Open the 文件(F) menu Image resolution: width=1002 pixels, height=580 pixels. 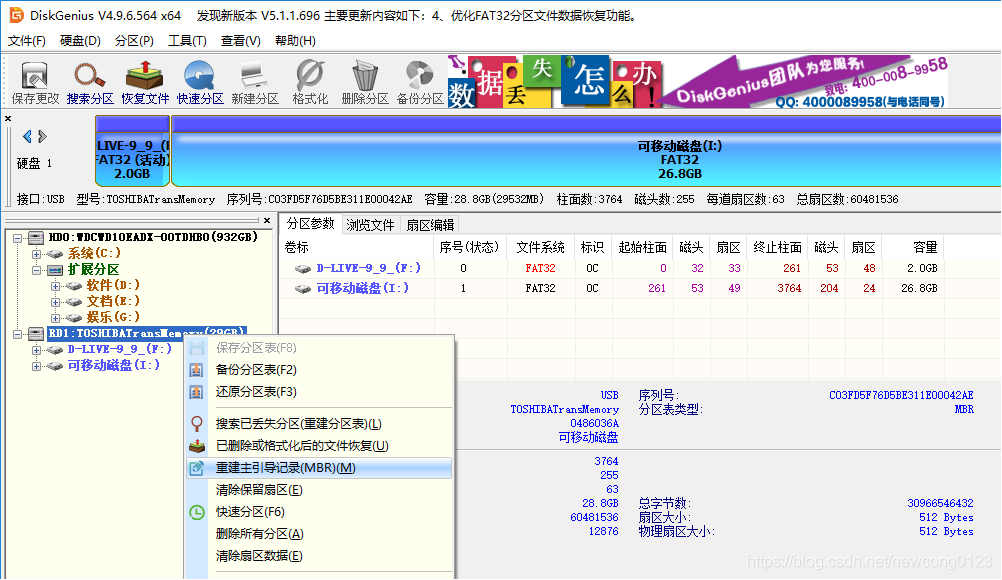[x=27, y=41]
